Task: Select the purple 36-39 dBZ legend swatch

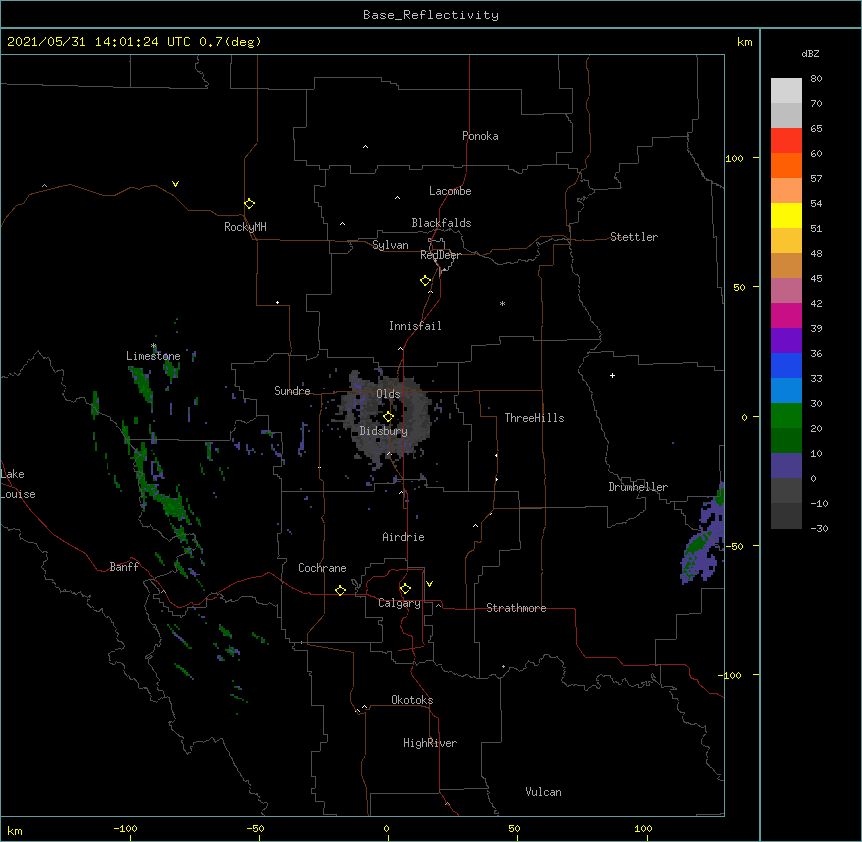Action: [786, 341]
